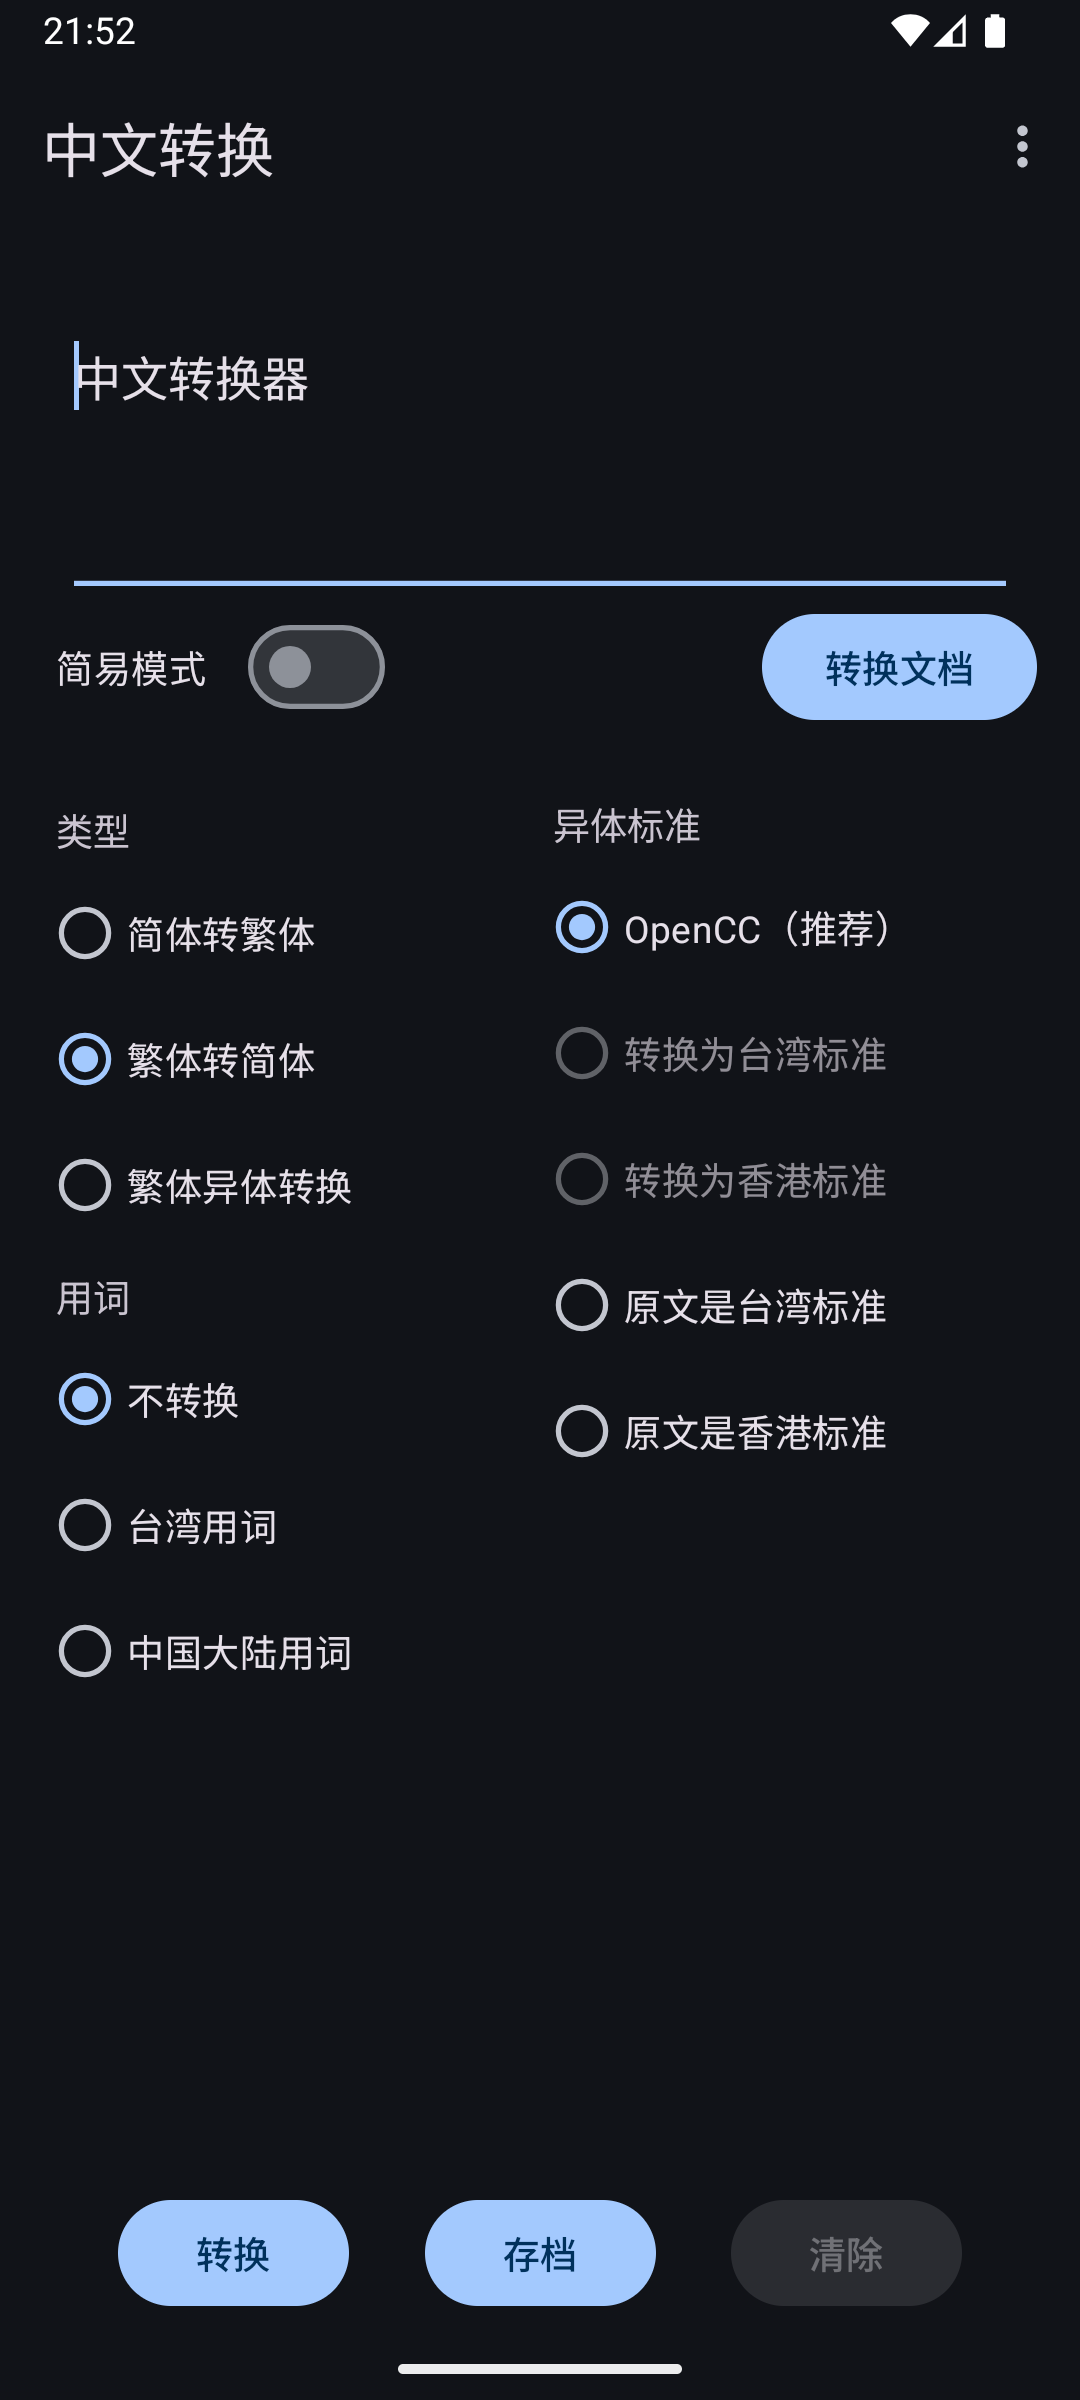The width and height of the screenshot is (1080, 2400).
Task: Tap the cellular signal icon
Action: (950, 31)
